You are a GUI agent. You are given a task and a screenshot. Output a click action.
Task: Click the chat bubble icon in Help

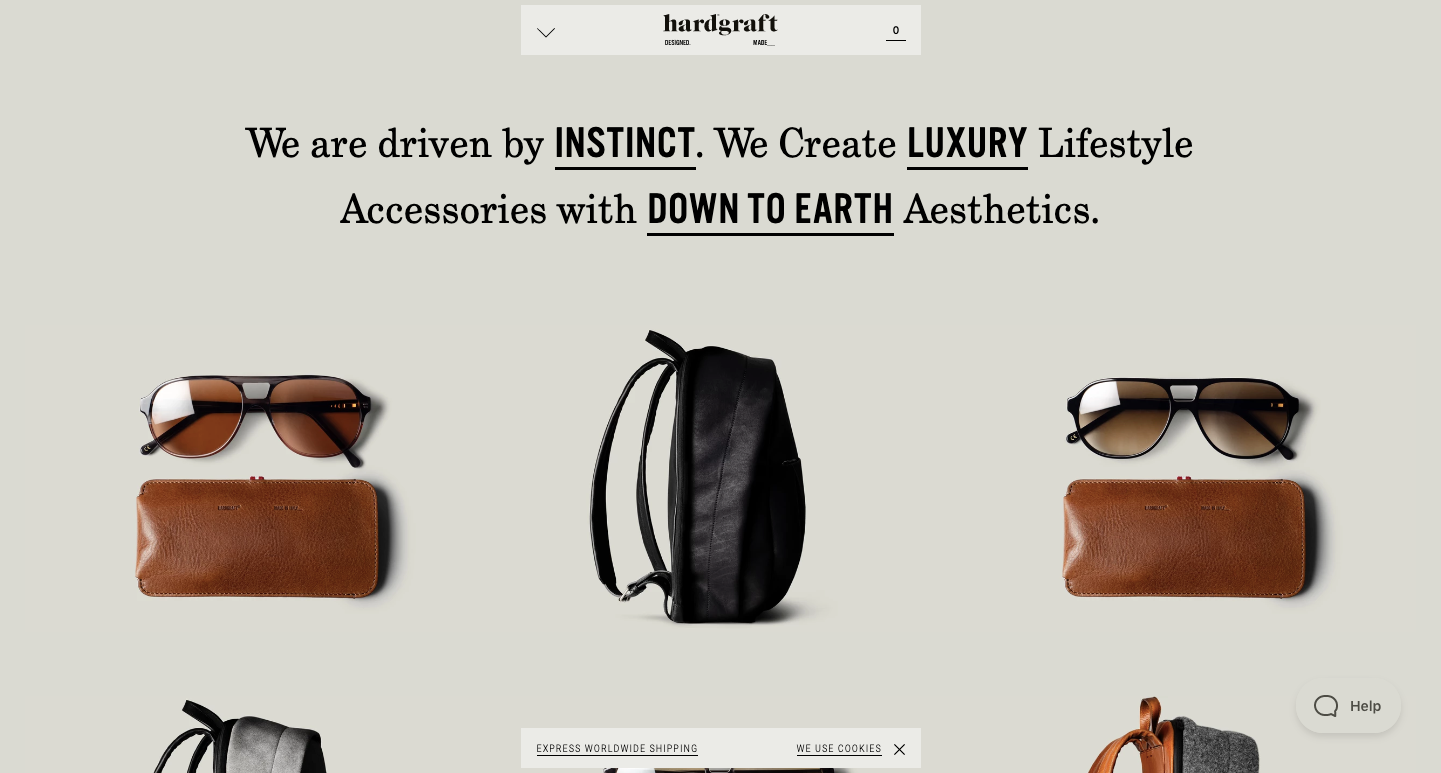tap(1326, 706)
